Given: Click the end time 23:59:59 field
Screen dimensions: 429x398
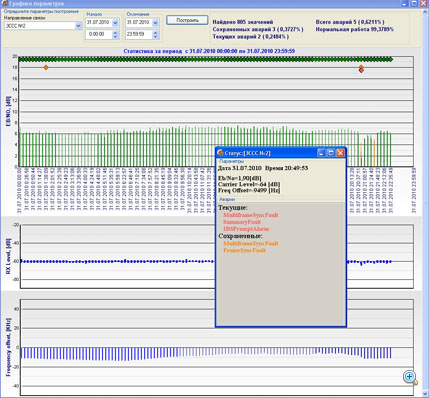Looking at the screenshot, I should [139, 34].
